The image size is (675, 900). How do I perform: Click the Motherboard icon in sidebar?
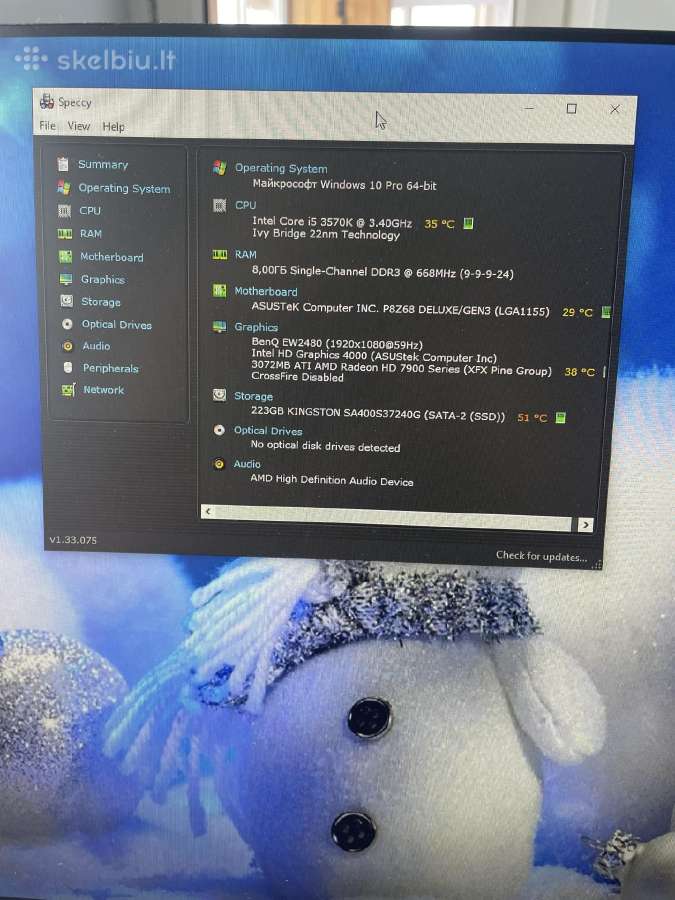pos(65,257)
